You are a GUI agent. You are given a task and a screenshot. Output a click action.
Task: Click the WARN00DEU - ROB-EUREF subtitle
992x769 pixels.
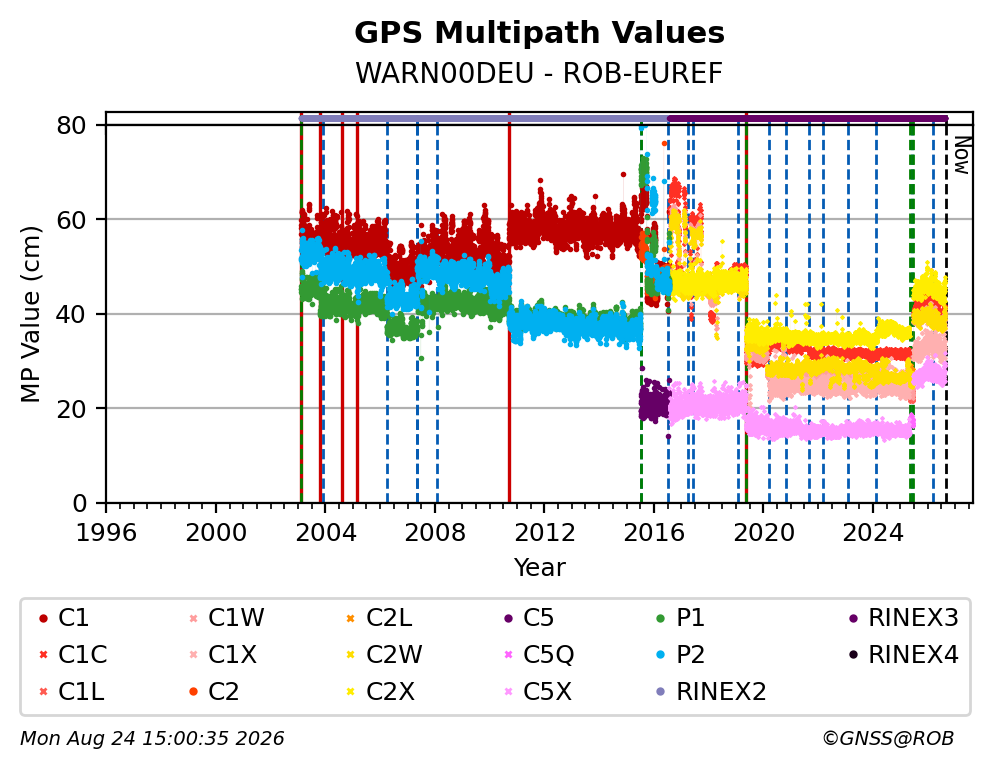539,73
